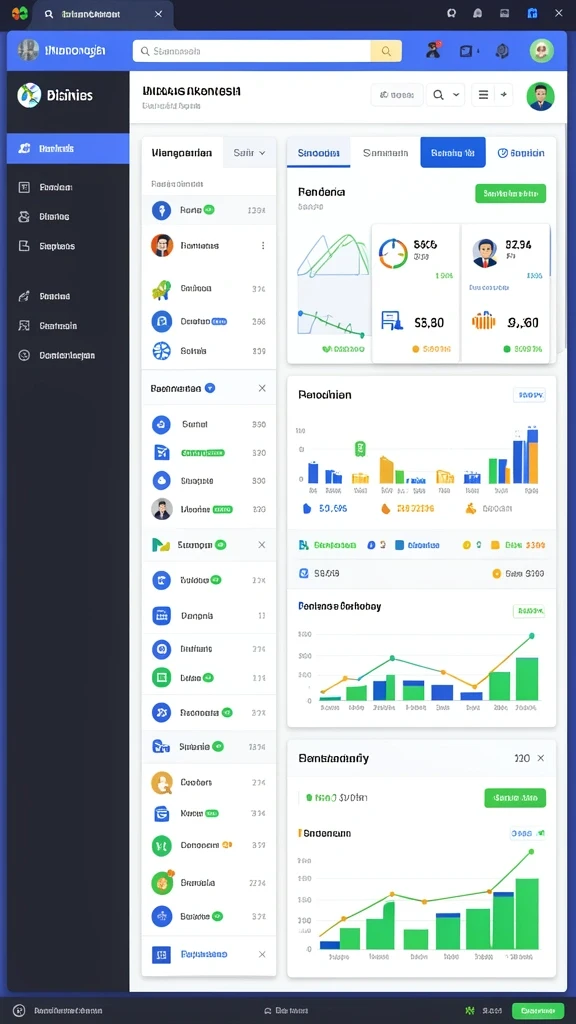Screen dimensions: 576x1024
Task: Switch to the solid blue filled tab
Action: click(453, 152)
